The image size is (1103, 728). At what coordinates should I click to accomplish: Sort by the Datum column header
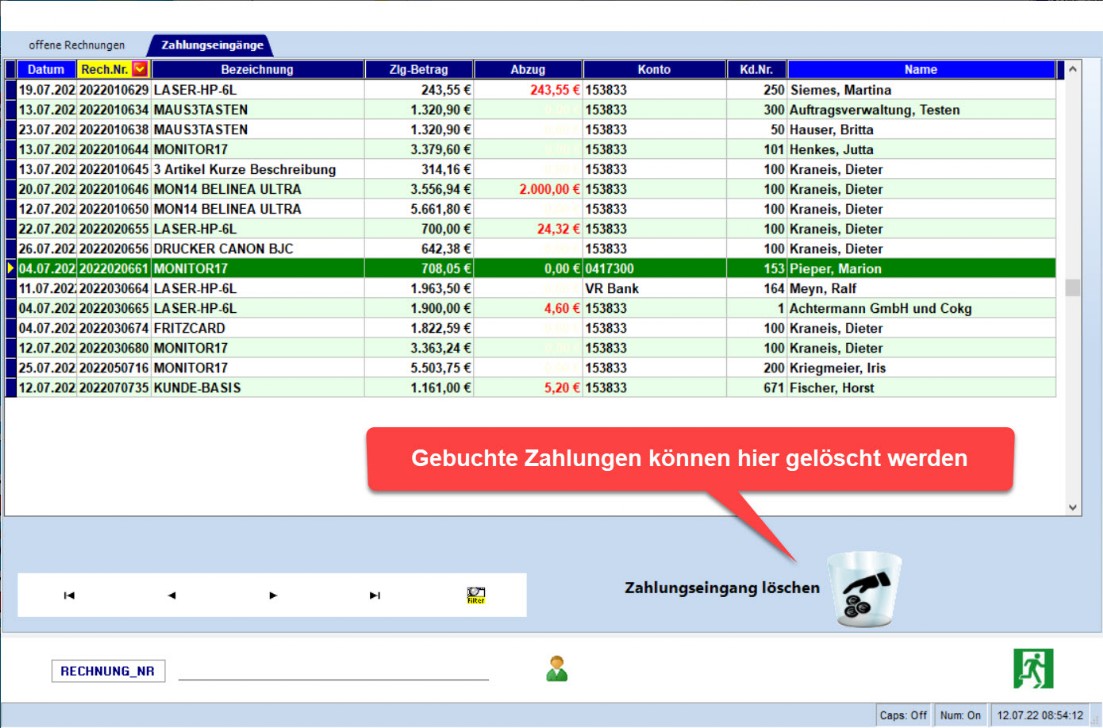coord(46,70)
